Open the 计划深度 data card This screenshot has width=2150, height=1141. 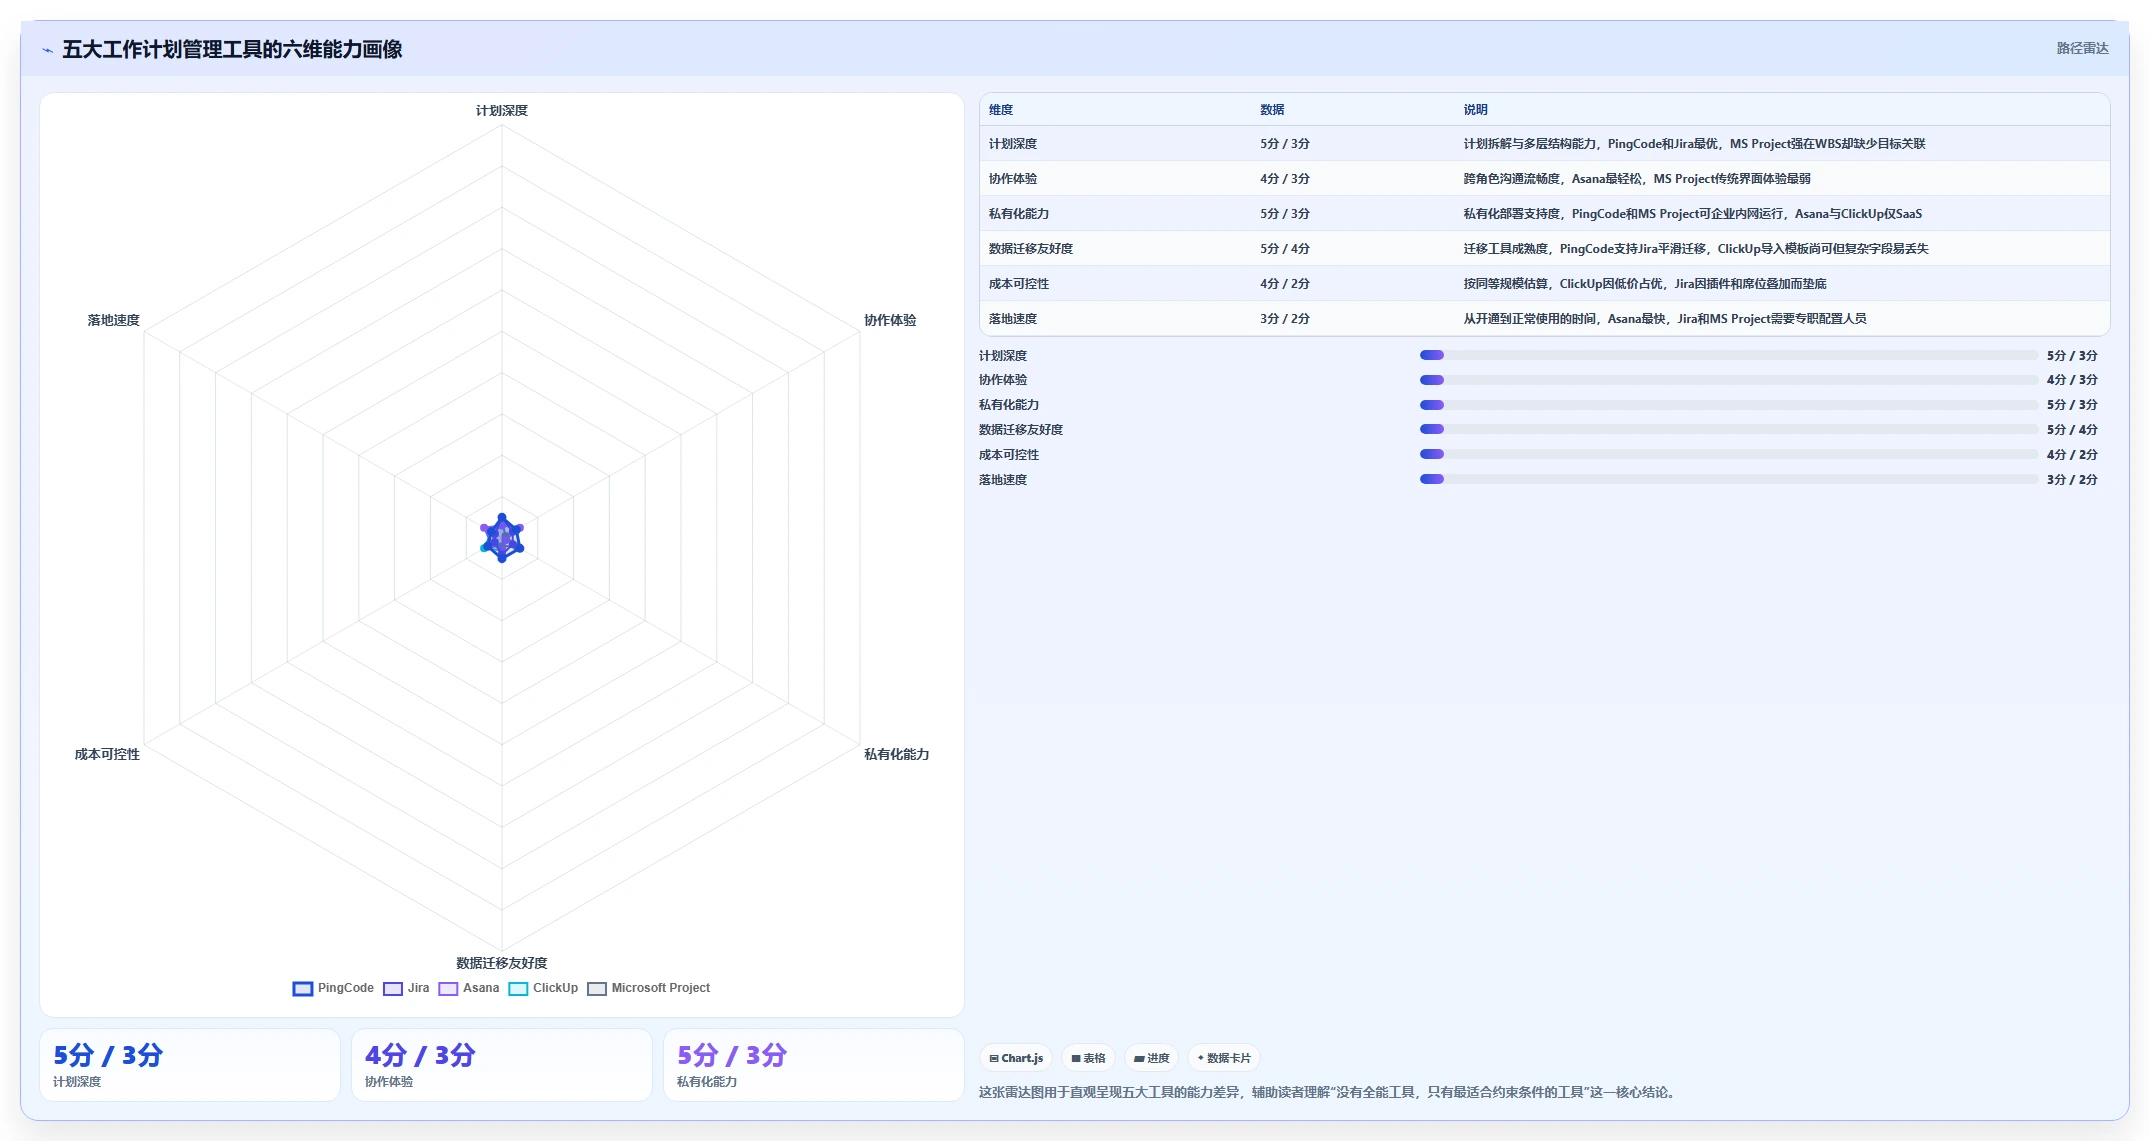(x=190, y=1065)
